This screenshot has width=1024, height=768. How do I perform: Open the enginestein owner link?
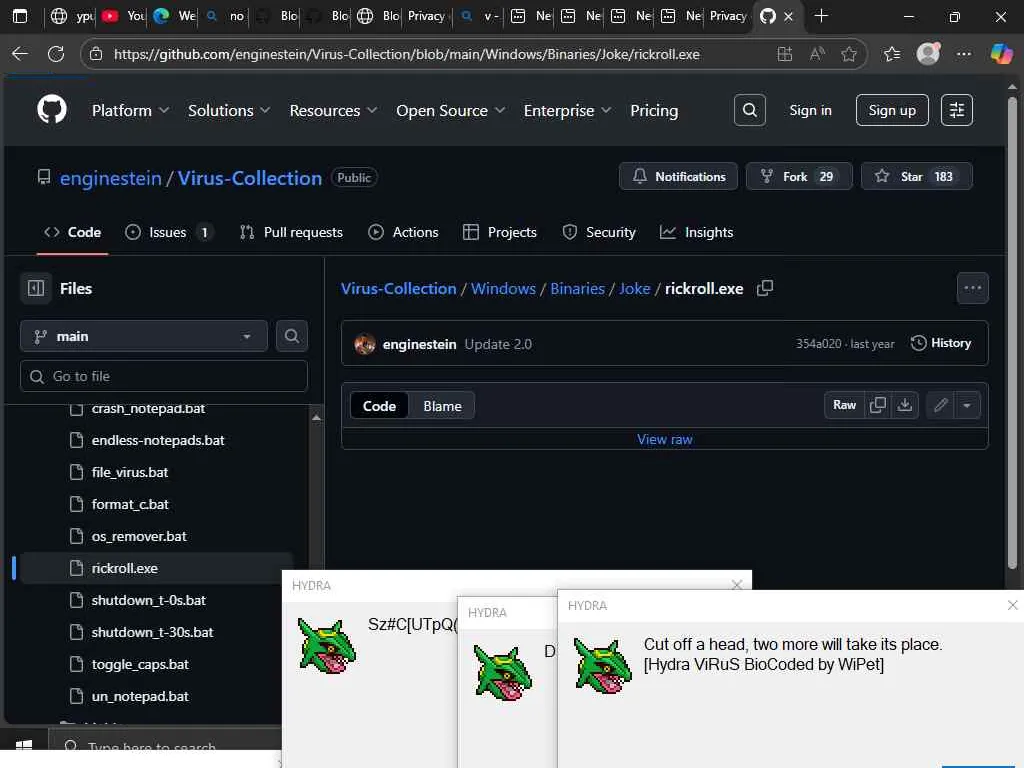click(110, 178)
